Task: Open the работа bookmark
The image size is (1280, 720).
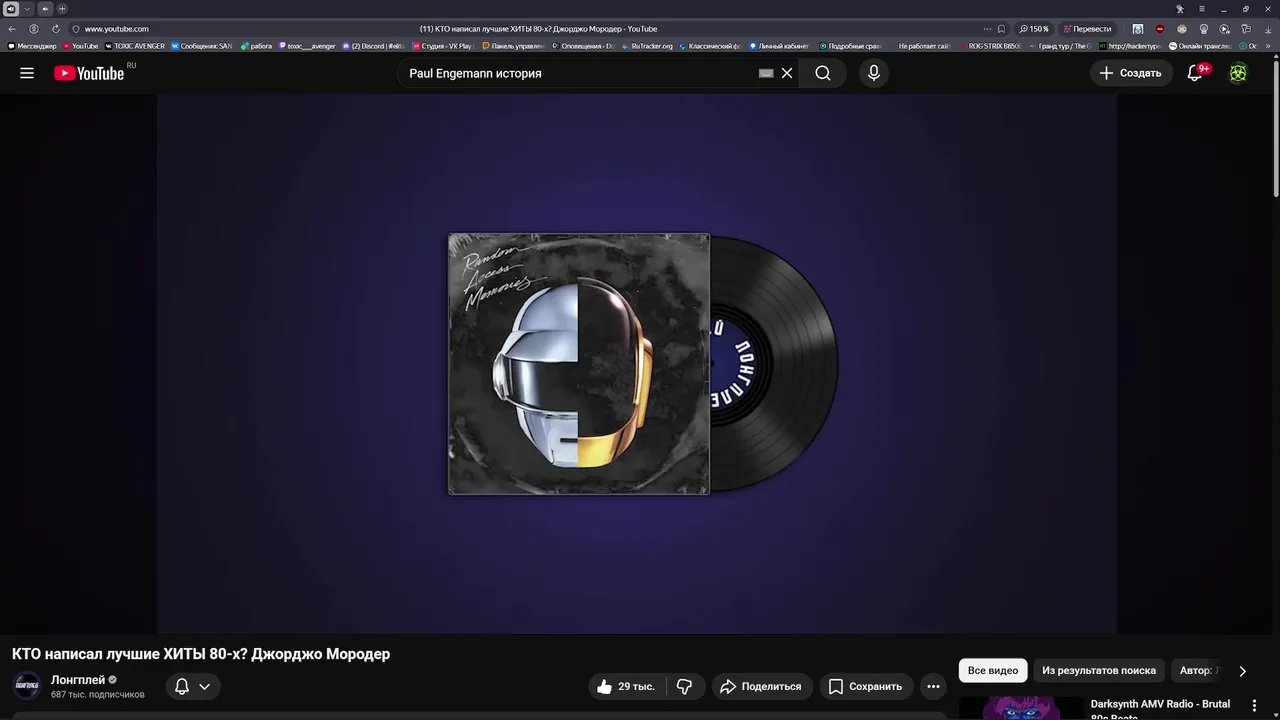Action: 257,46
